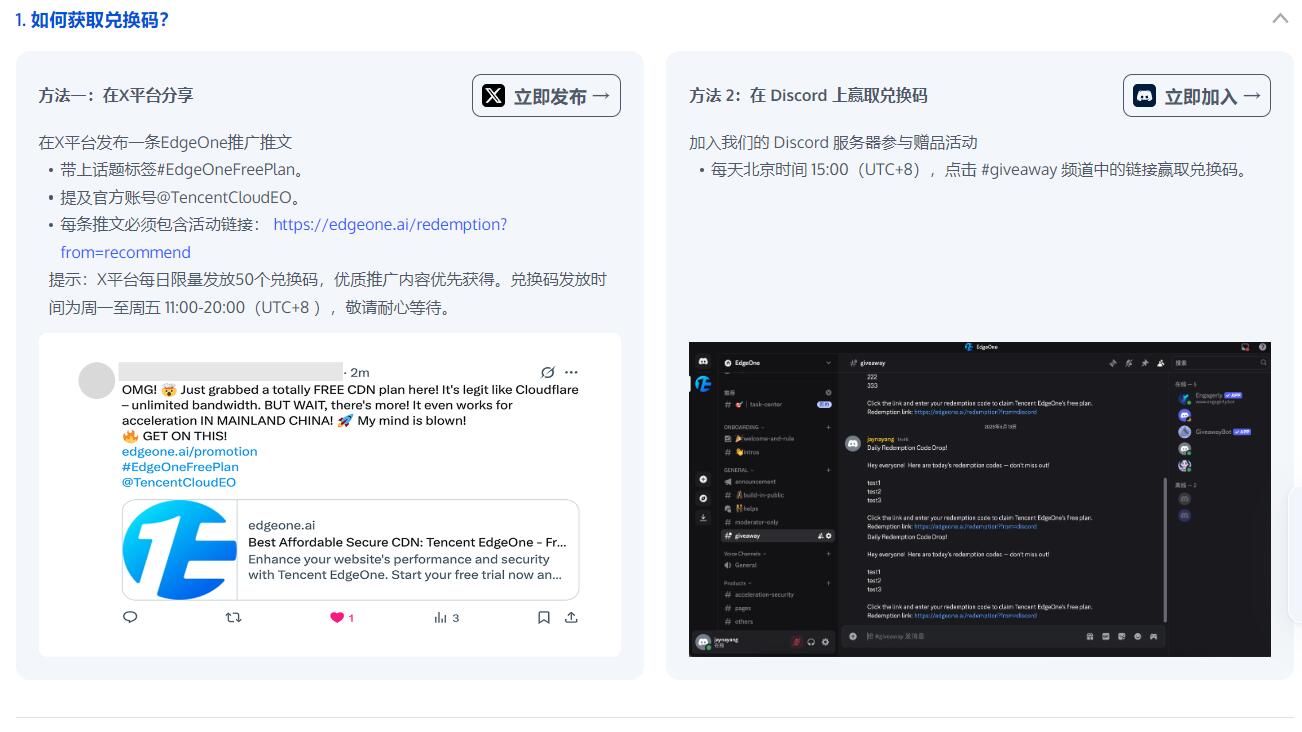Screen dimensions: 1302x732
Task: Click the 1. 如何获取兑换码? heading
Action: 92,20
